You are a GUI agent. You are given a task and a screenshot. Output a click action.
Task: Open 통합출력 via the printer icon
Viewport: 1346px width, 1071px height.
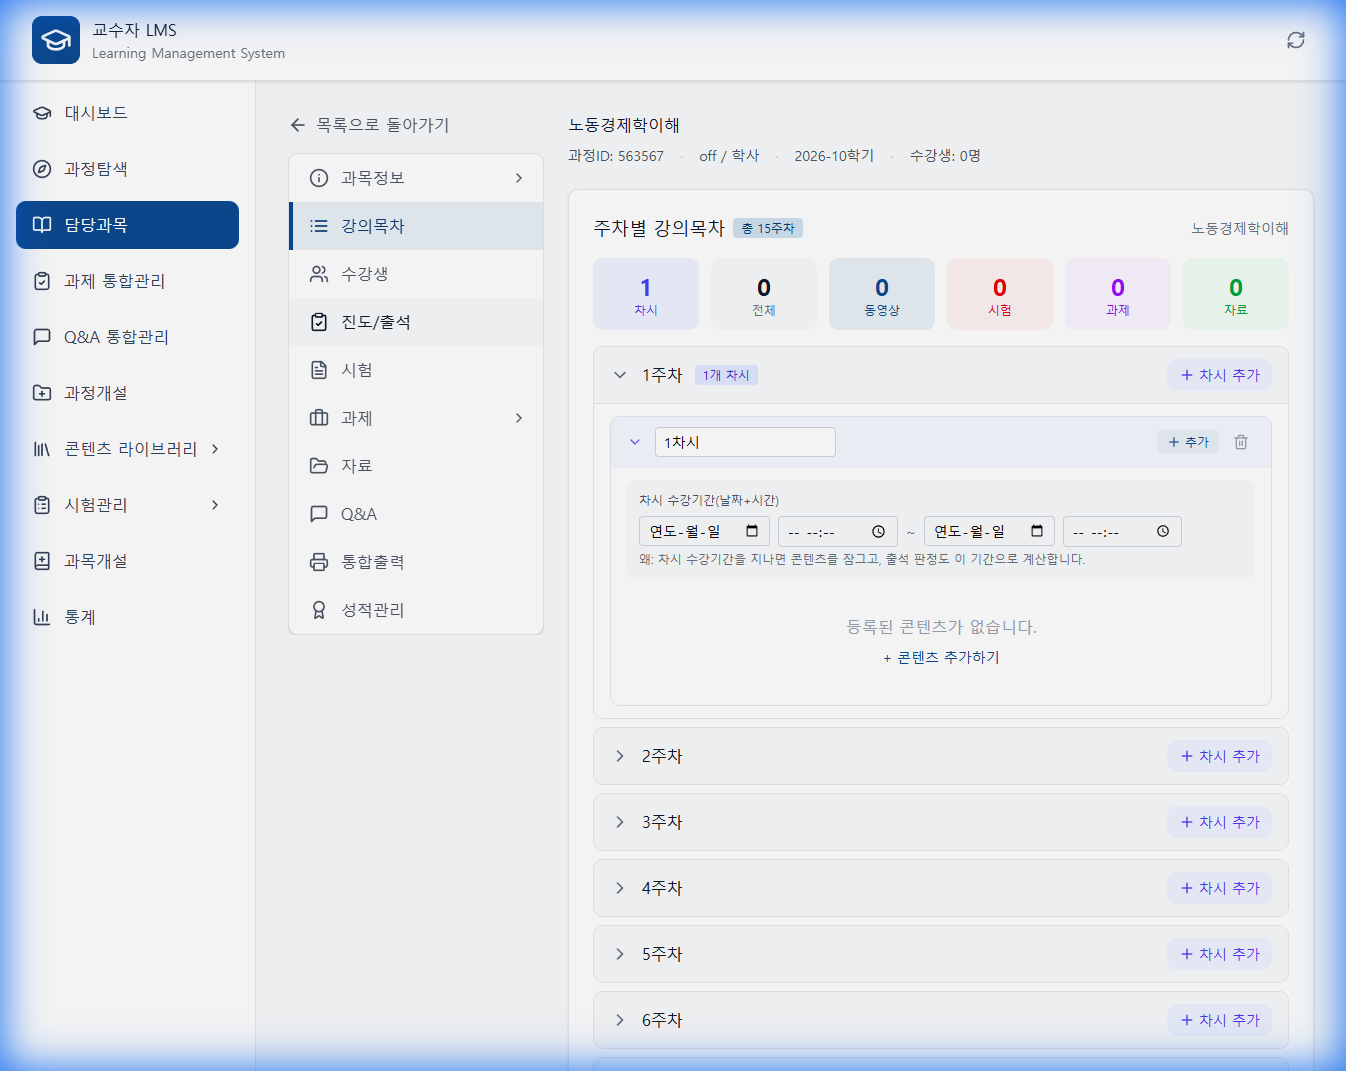tap(319, 562)
